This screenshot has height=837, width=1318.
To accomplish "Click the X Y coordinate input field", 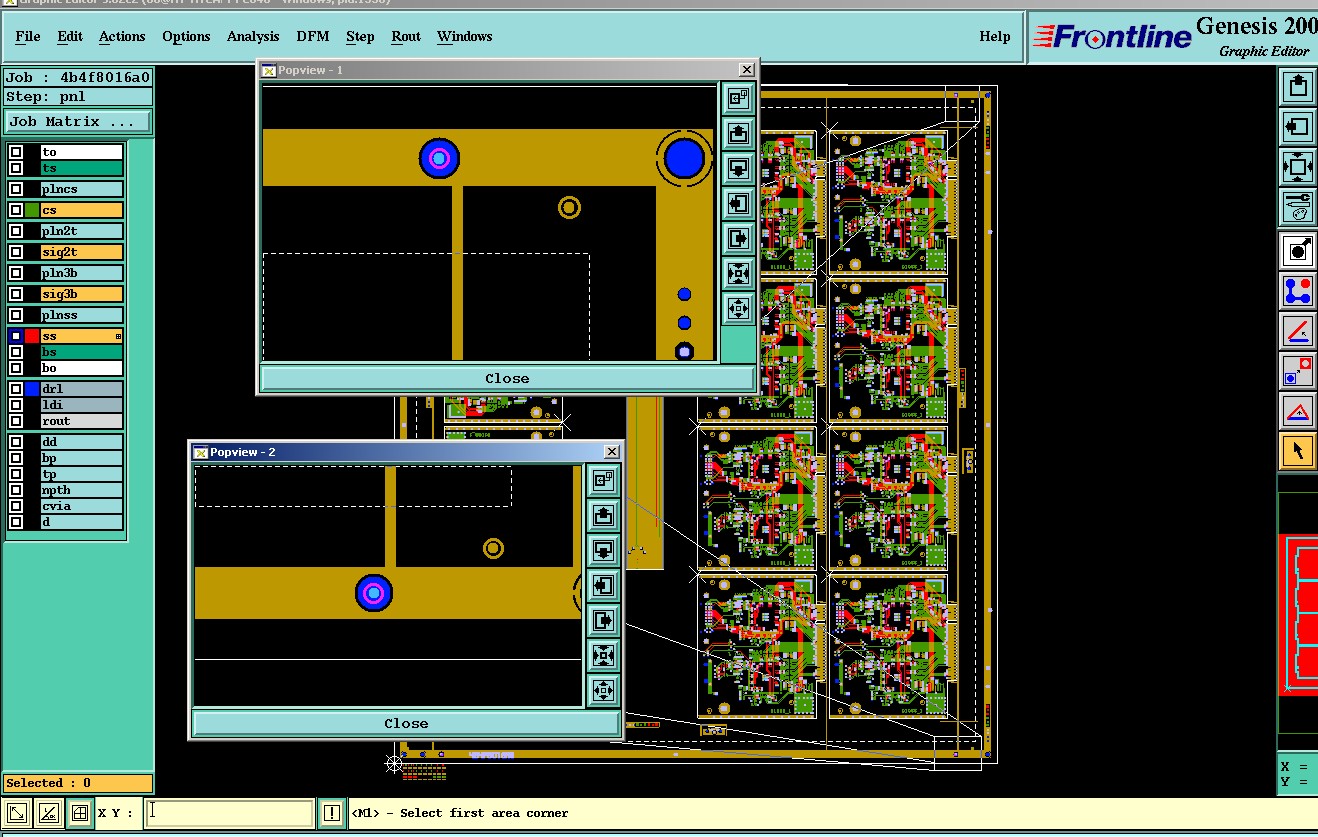I will coord(228,813).
